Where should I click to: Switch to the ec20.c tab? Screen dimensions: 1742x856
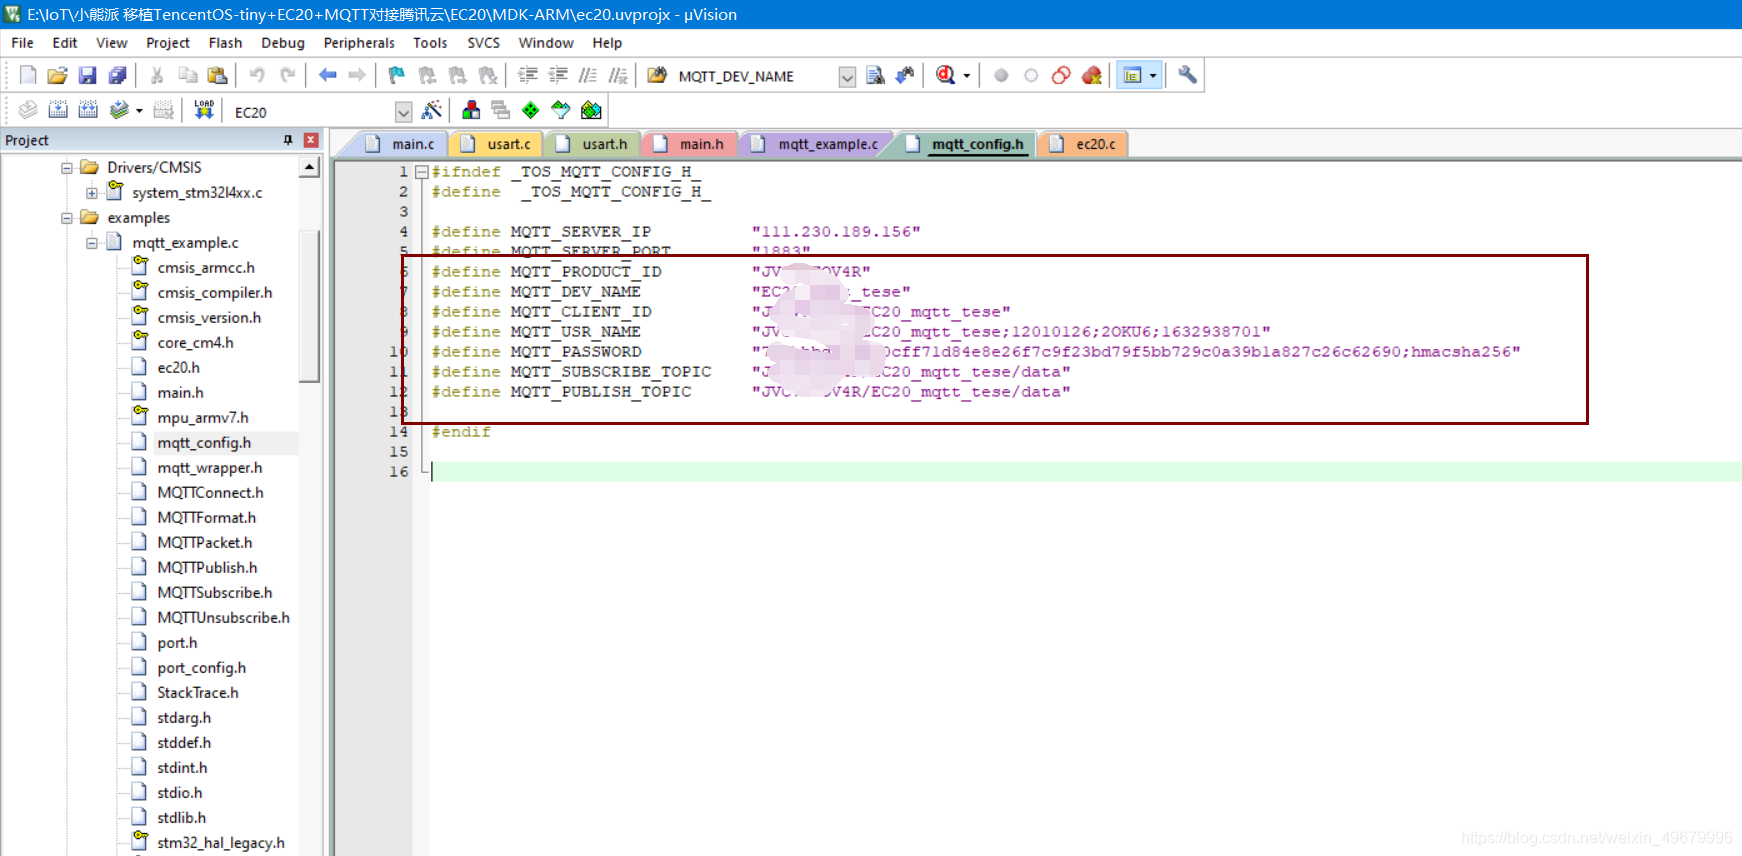(x=1083, y=144)
